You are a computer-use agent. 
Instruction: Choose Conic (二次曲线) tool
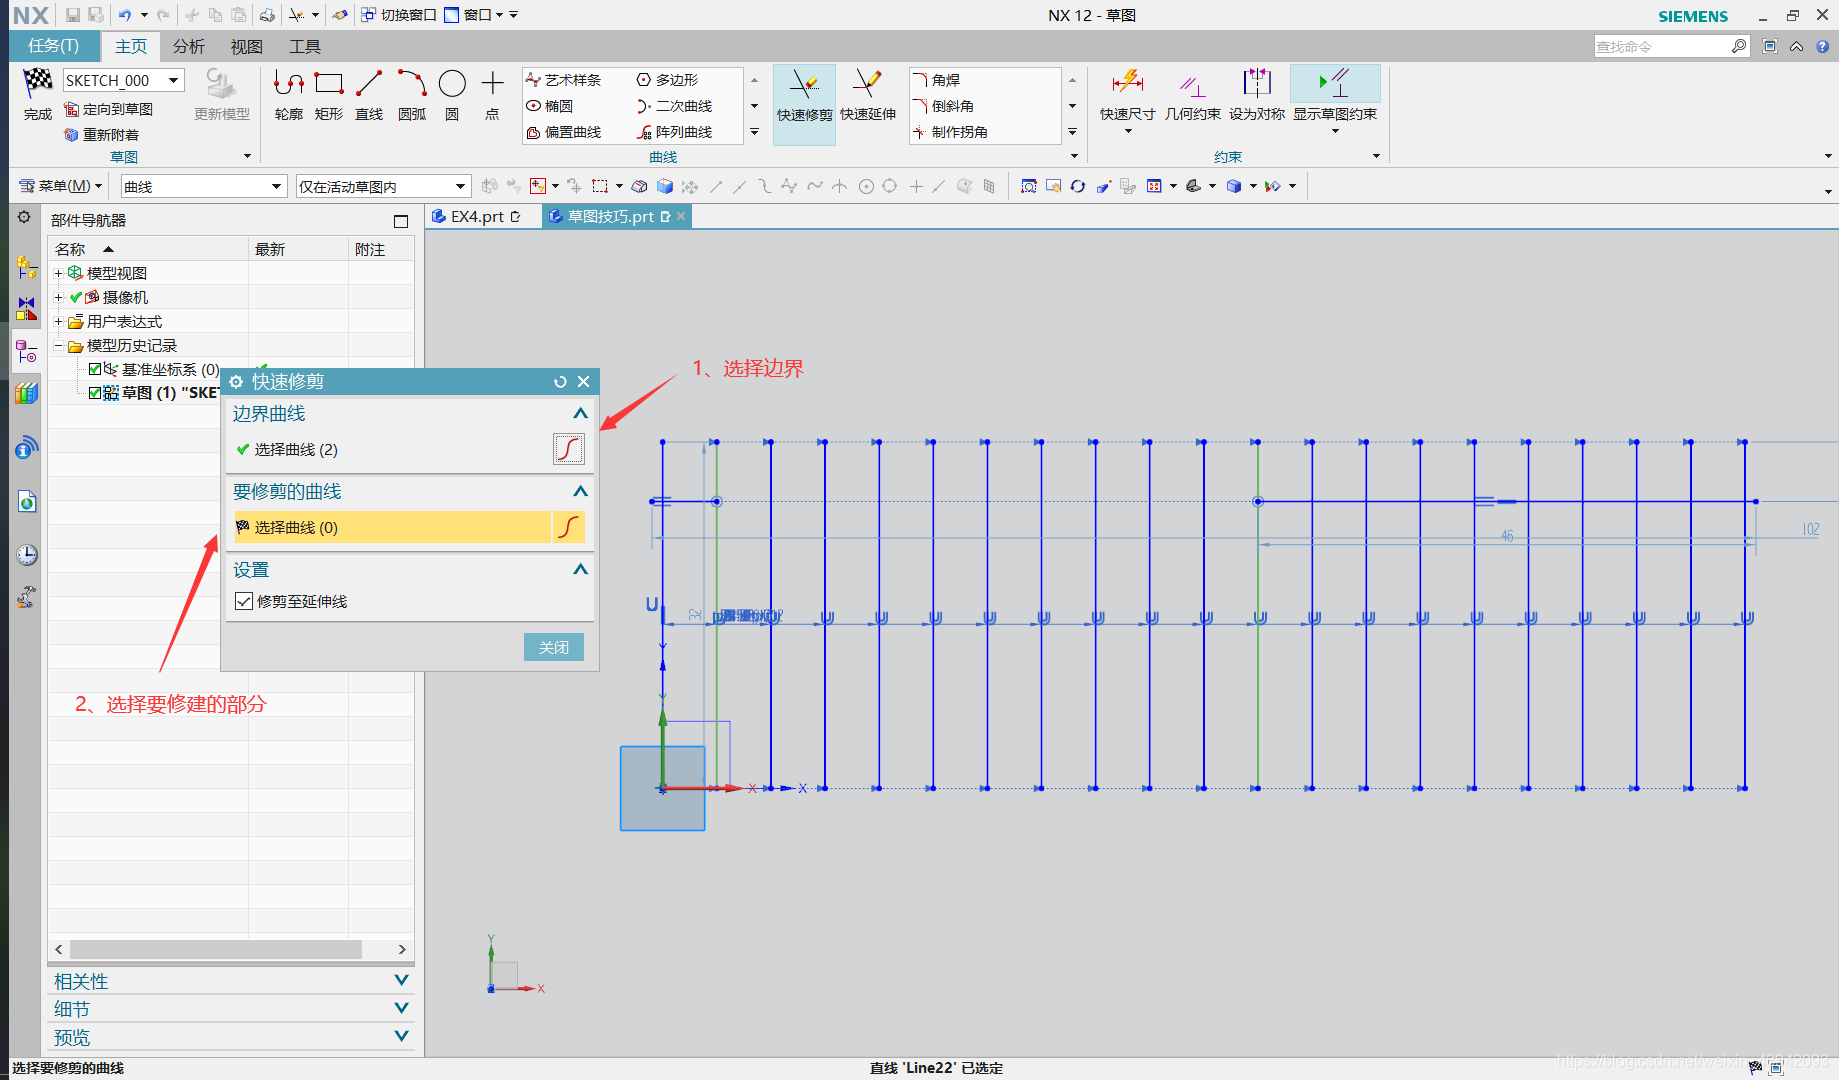(675, 106)
